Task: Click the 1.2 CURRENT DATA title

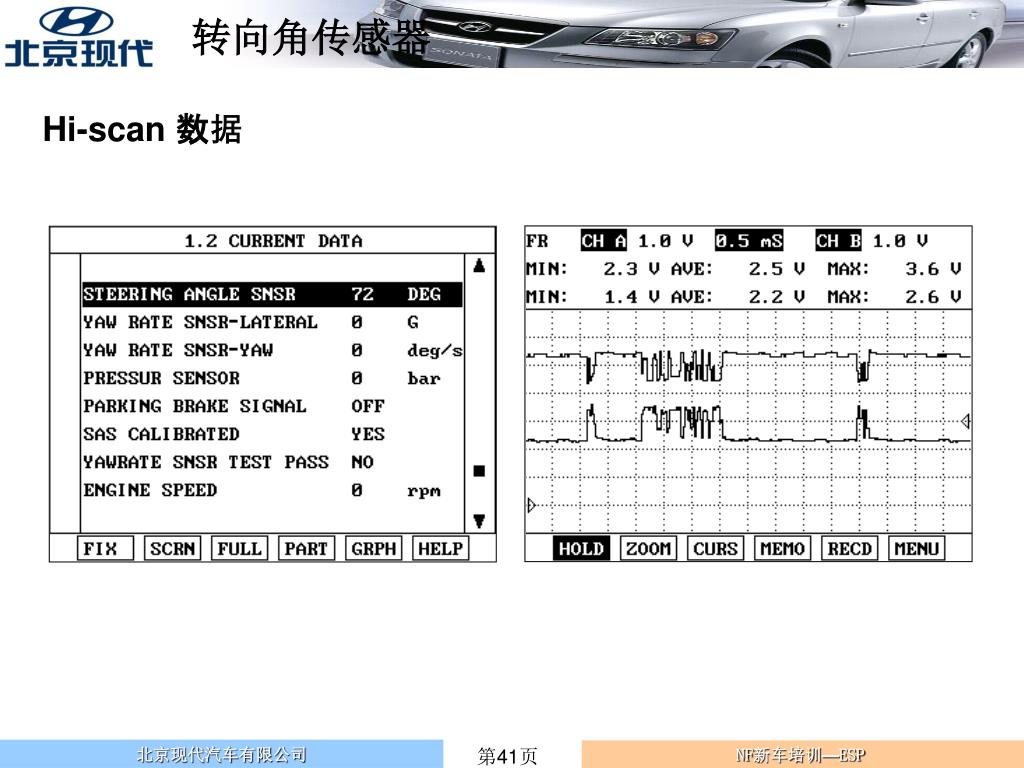Action: [x=273, y=241]
